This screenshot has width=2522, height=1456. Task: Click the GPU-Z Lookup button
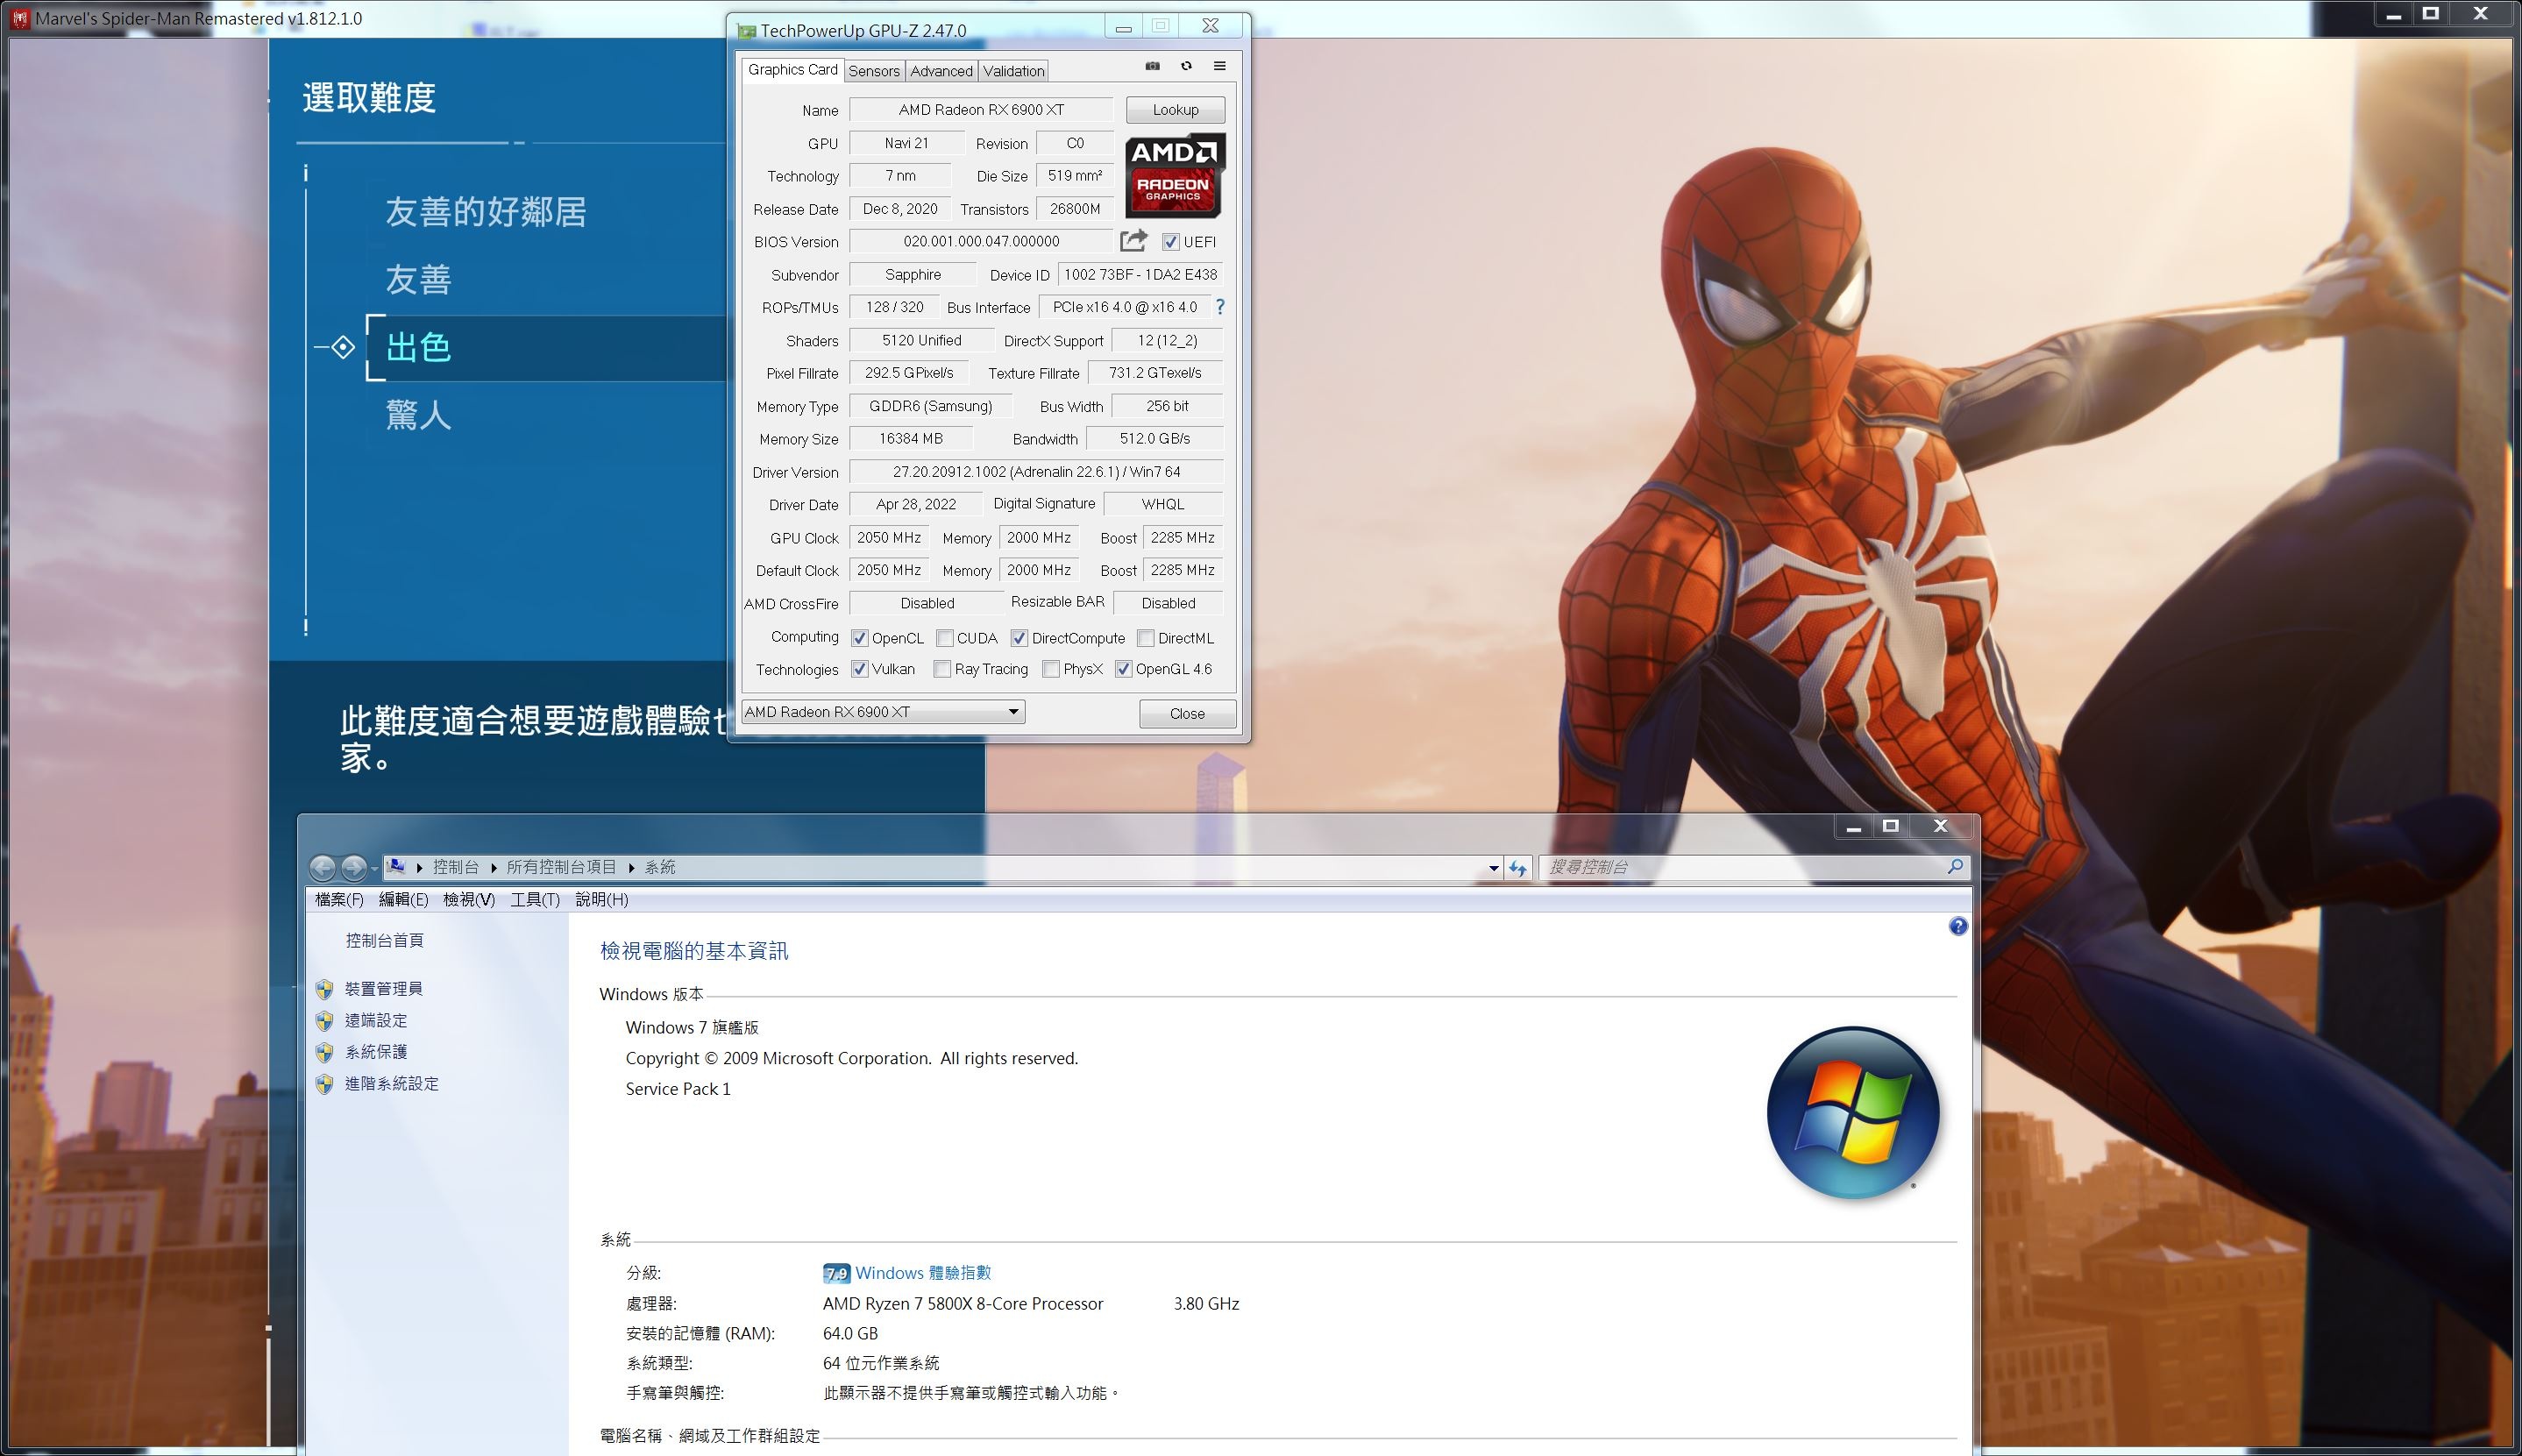(x=1176, y=110)
